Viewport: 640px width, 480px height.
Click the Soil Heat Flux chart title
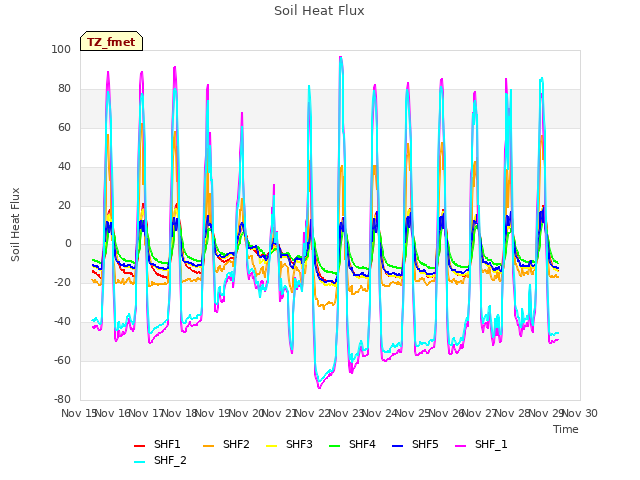(319, 11)
